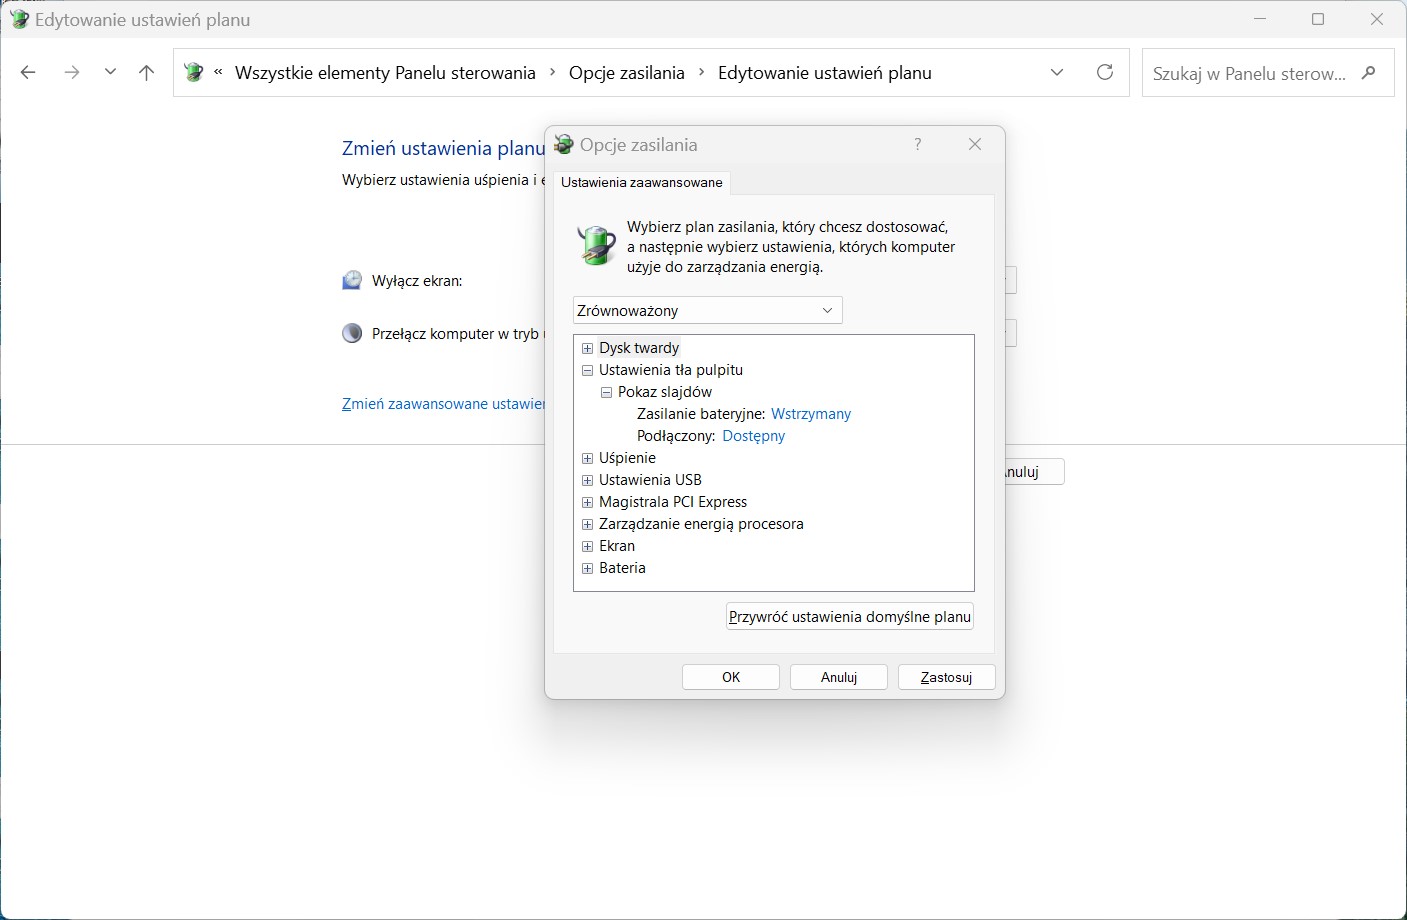1407x920 pixels.
Task: Open the Zrównoważony power plan dropdown
Action: [708, 310]
